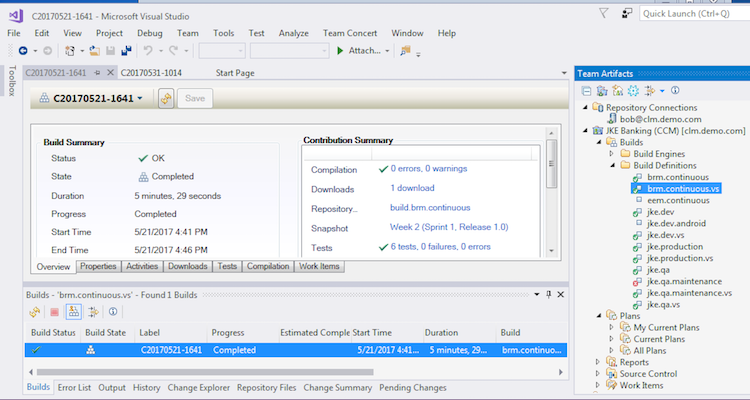
Task: Click the Find in Files toolbar icon
Action: coord(406,51)
